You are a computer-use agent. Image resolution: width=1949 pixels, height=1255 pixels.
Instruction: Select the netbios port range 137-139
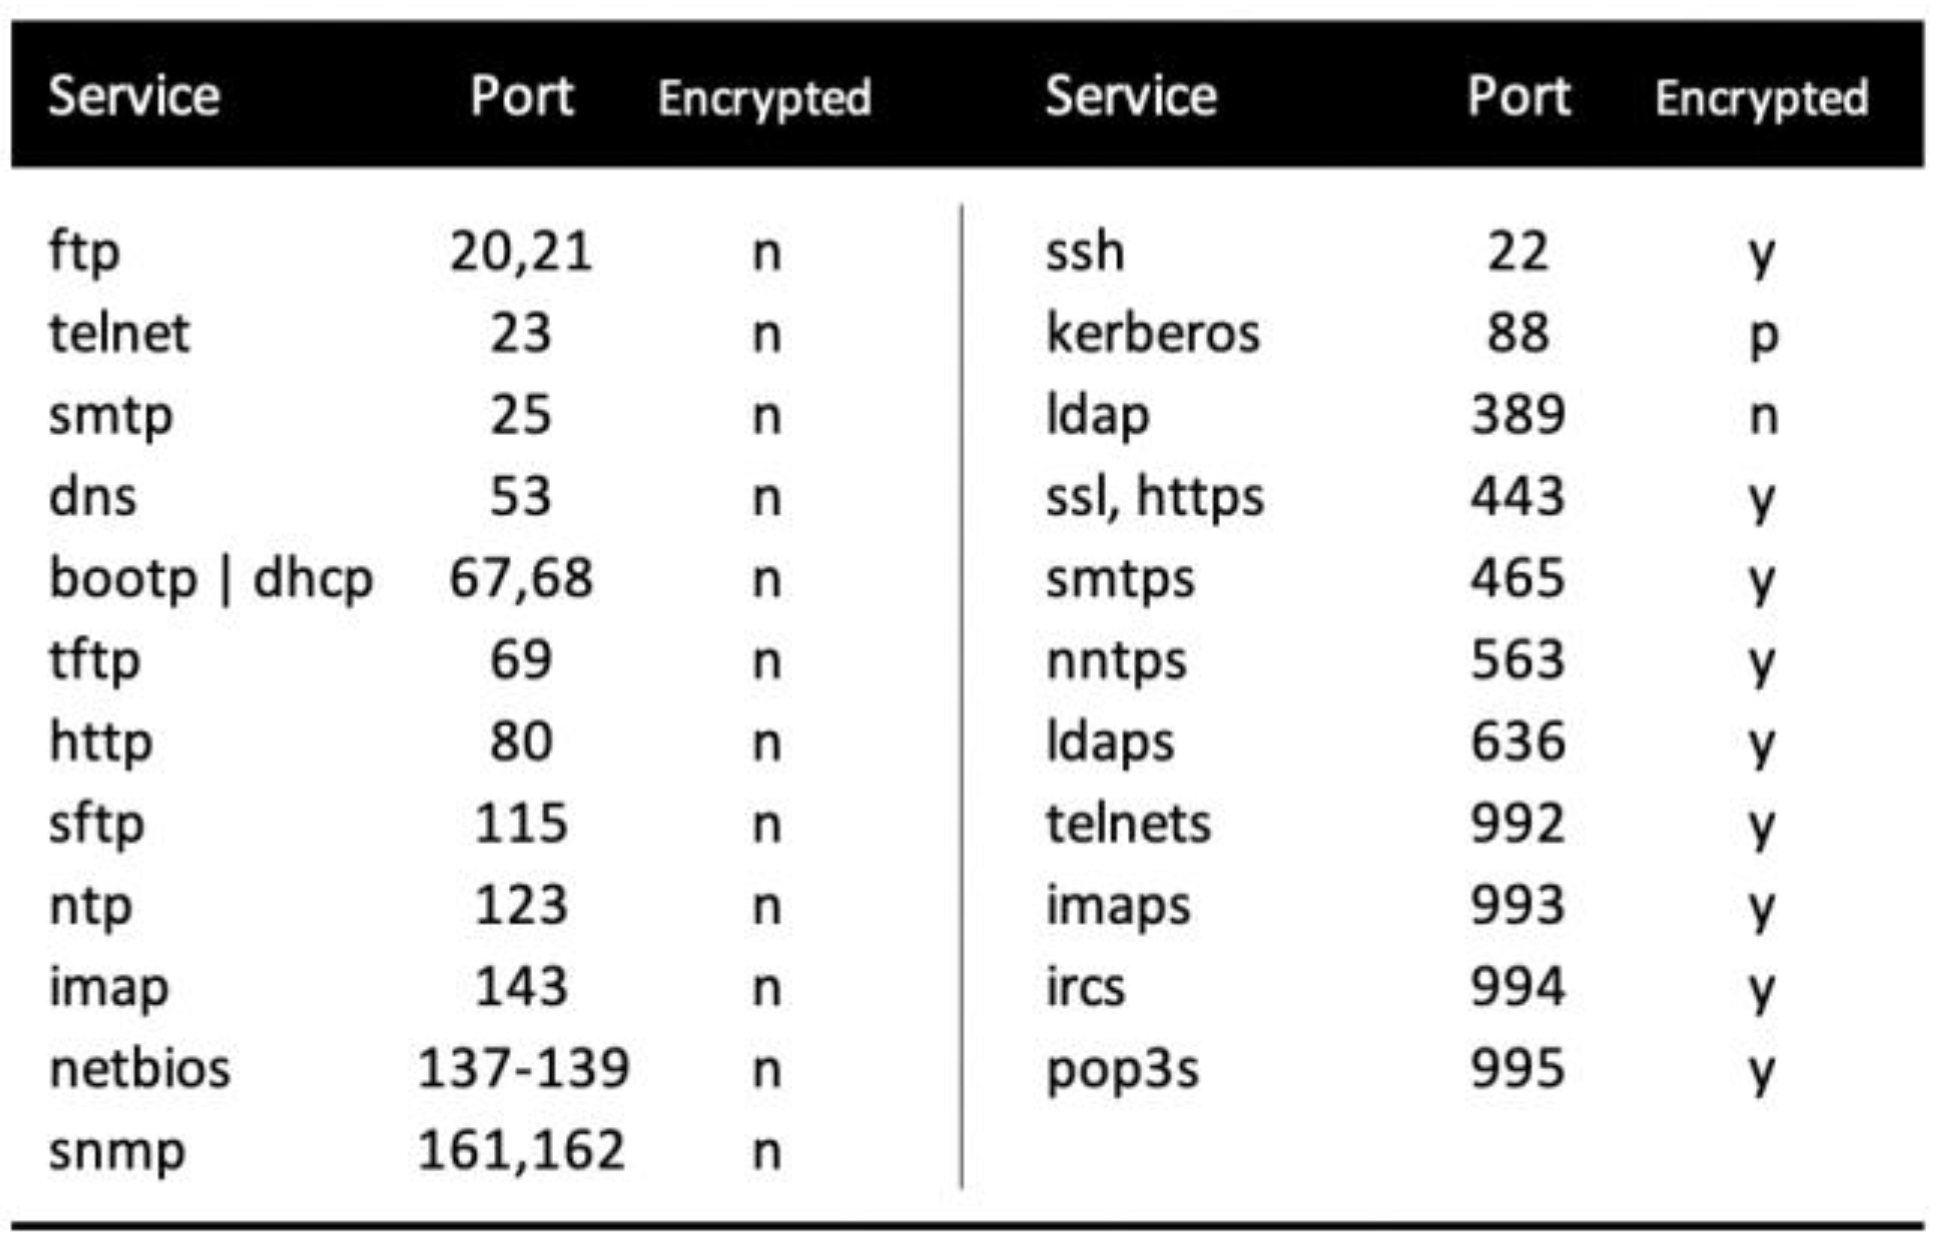click(523, 1069)
